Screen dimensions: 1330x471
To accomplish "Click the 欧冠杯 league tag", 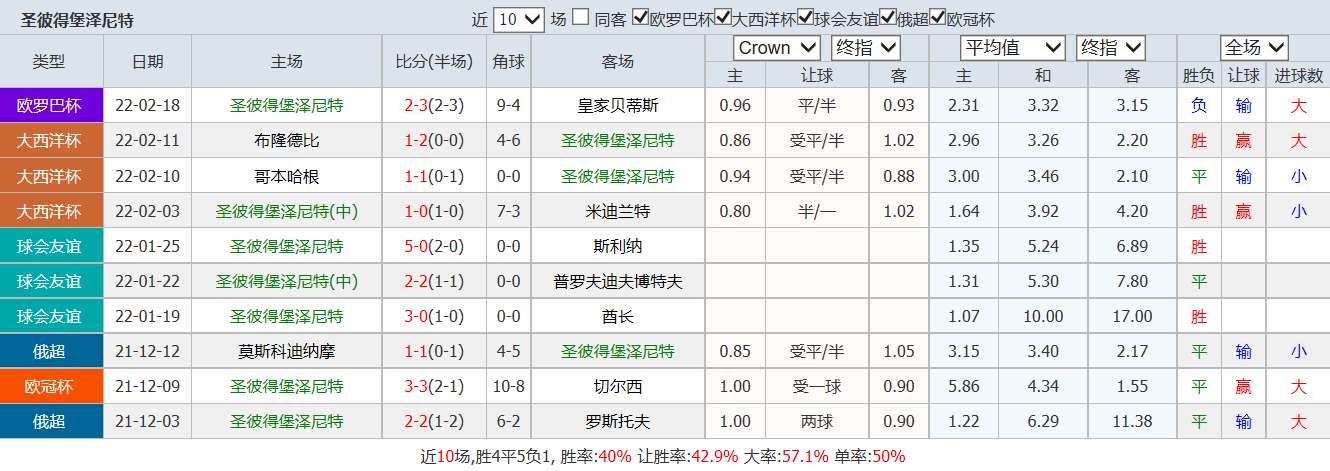I will tap(49, 386).
